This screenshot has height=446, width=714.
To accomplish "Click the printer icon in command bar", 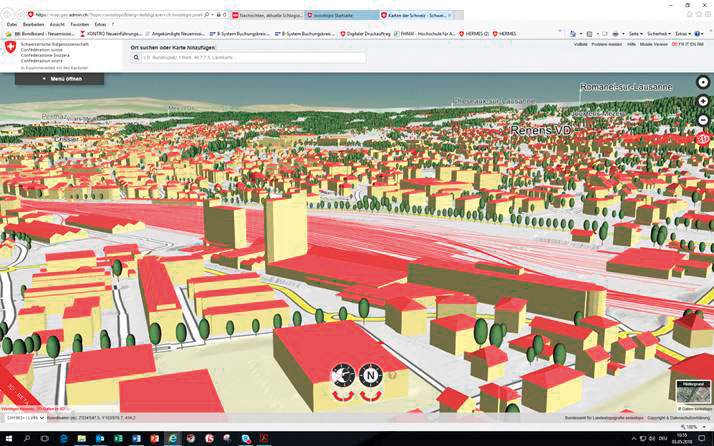I will [x=616, y=34].
